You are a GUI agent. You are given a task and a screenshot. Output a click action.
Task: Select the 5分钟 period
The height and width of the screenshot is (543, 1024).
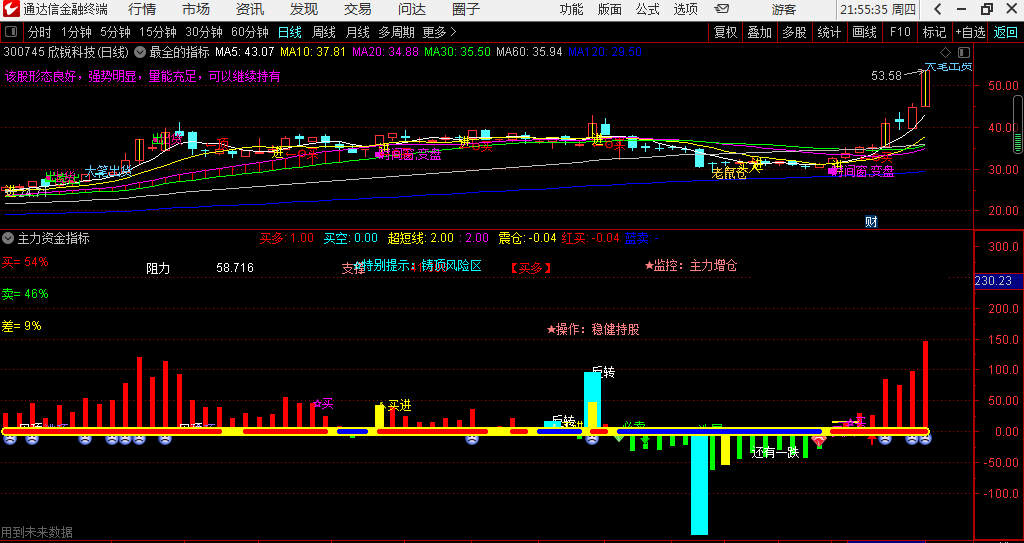pyautogui.click(x=116, y=32)
